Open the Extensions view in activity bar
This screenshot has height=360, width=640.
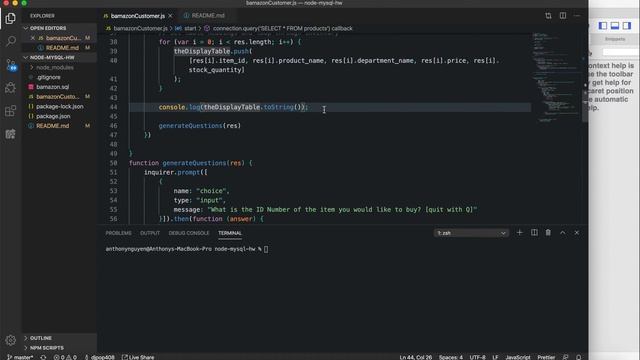(x=11, y=111)
